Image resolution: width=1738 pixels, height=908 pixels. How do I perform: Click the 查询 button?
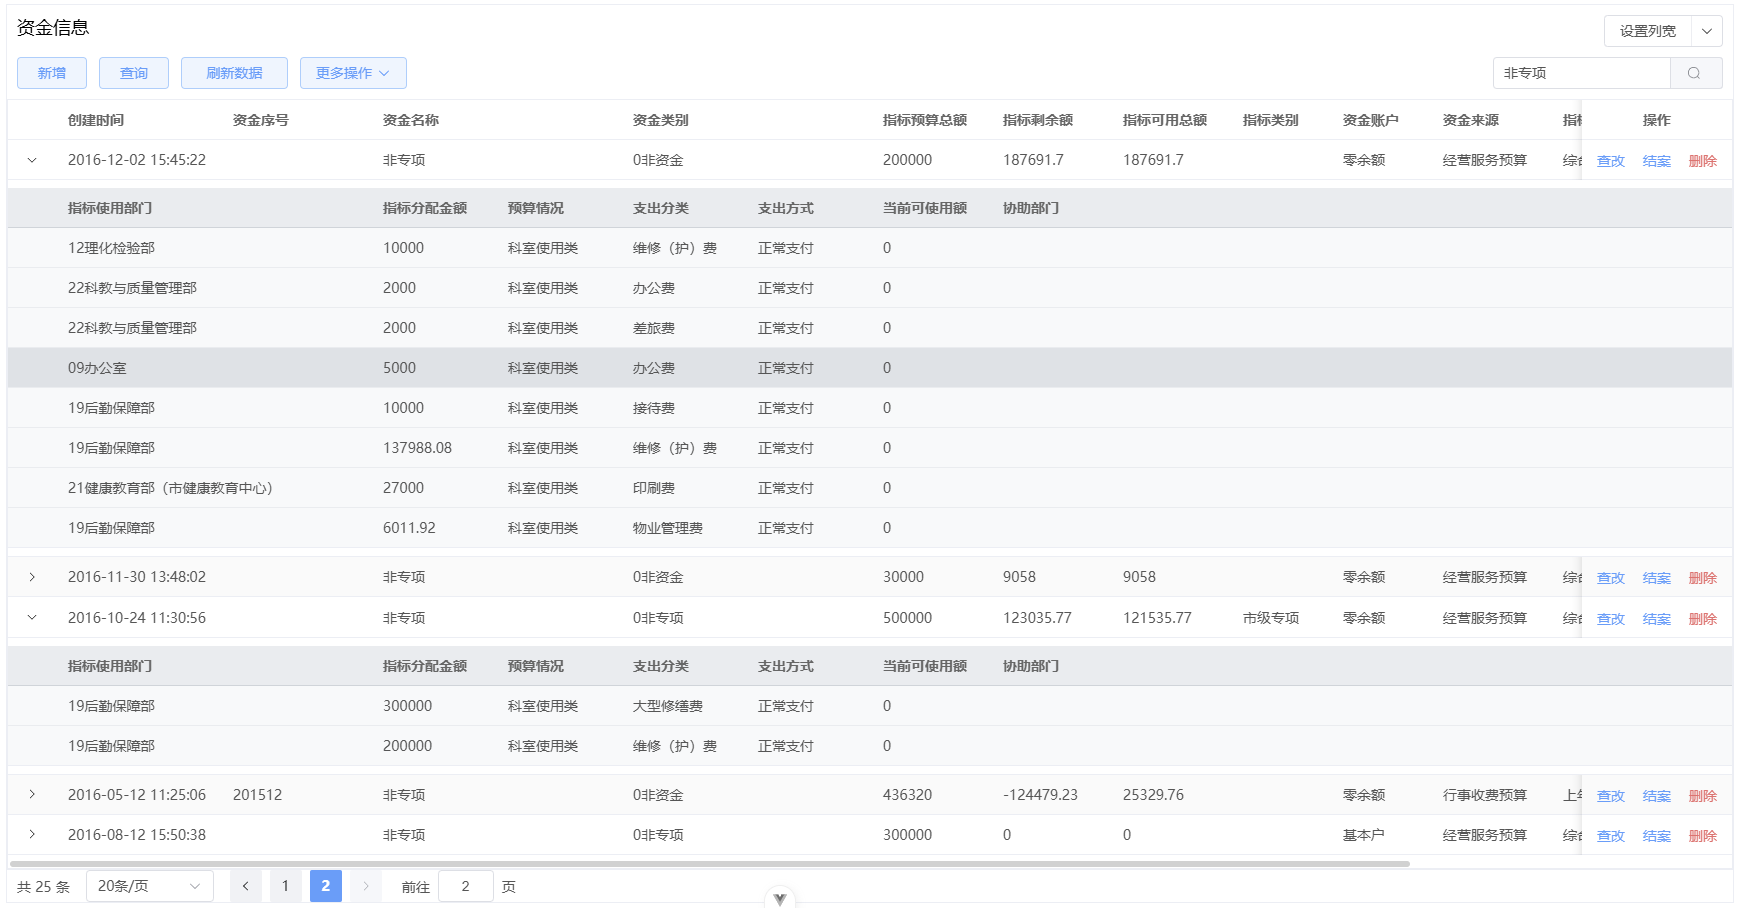134,73
